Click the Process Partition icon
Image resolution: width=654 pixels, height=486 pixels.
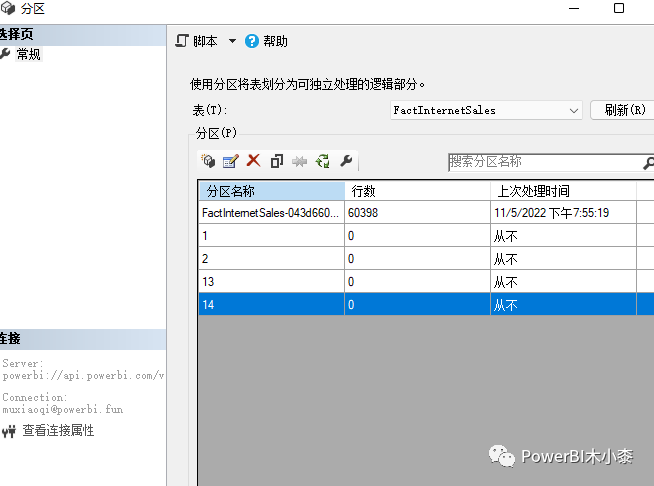tap(323, 161)
